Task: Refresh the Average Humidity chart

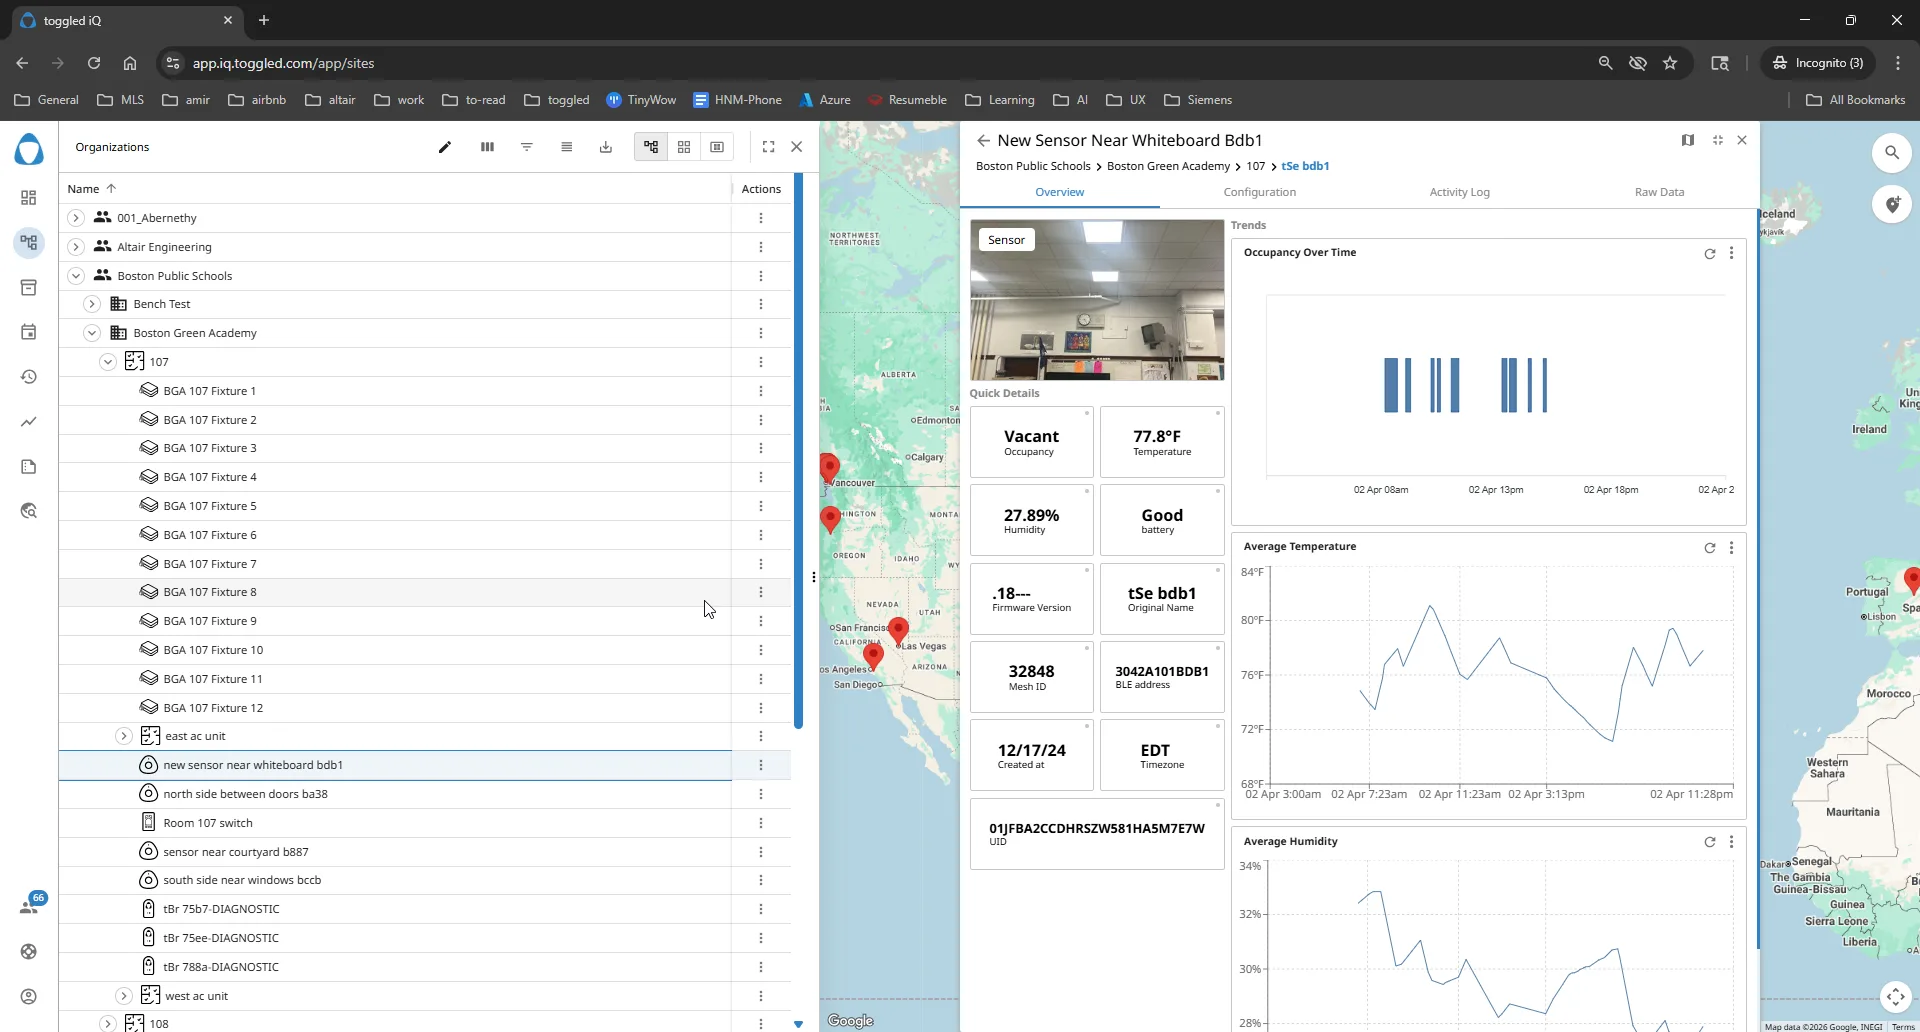Action: click(1710, 842)
